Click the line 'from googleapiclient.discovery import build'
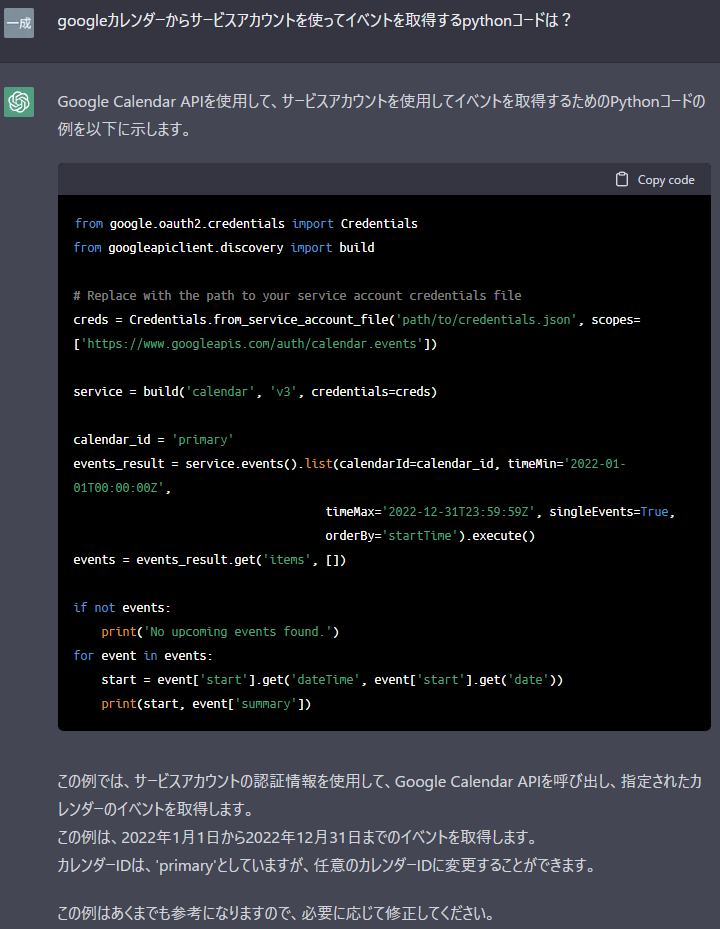This screenshot has width=720, height=929. pos(224,248)
